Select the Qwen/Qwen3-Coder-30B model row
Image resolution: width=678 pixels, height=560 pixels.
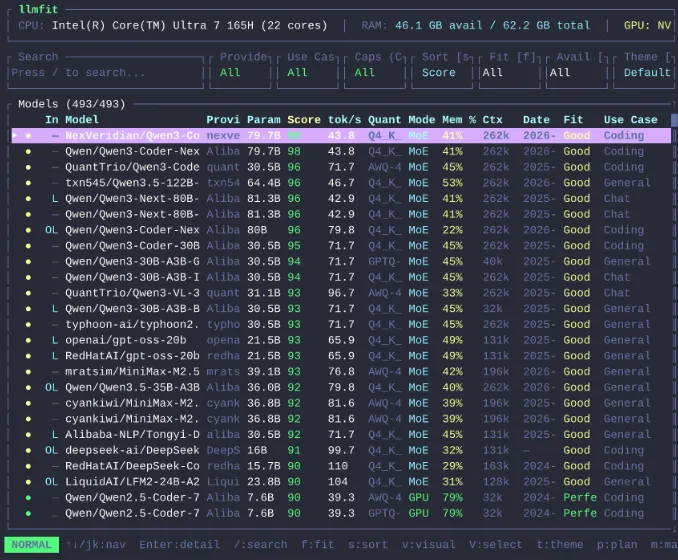tap(341, 246)
